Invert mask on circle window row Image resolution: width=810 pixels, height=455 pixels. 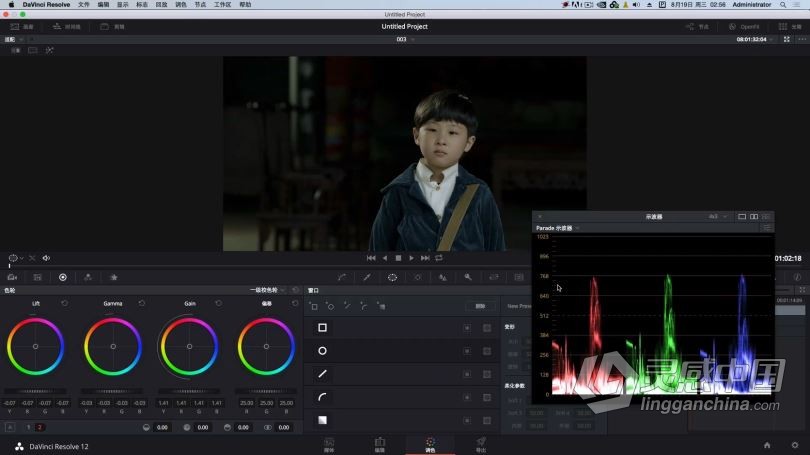tap(467, 351)
